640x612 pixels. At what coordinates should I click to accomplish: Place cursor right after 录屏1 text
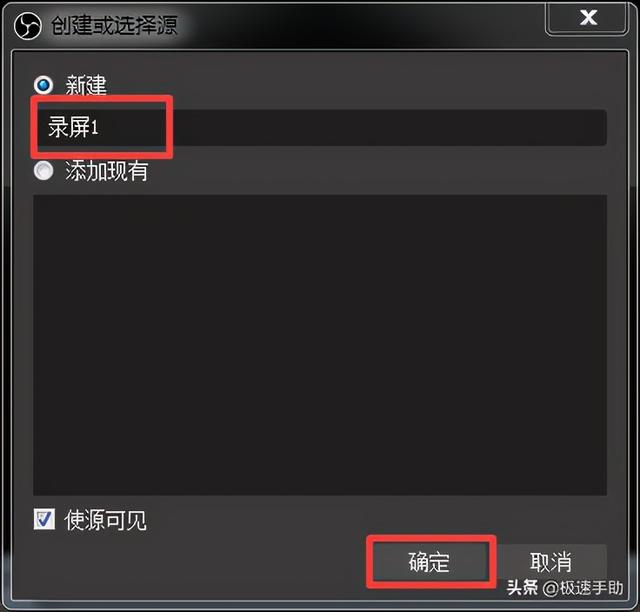tap(100, 127)
